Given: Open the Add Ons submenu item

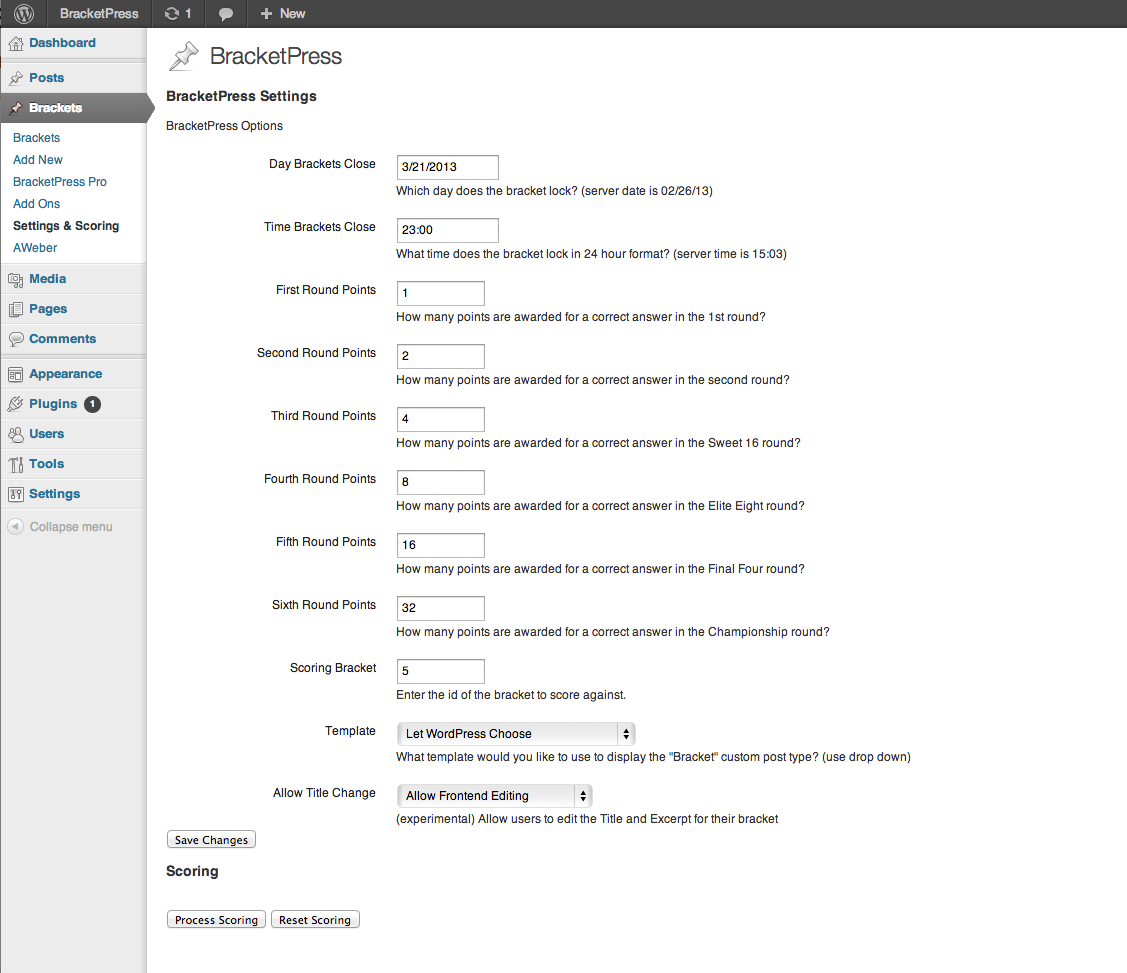Looking at the screenshot, I should click(x=37, y=204).
